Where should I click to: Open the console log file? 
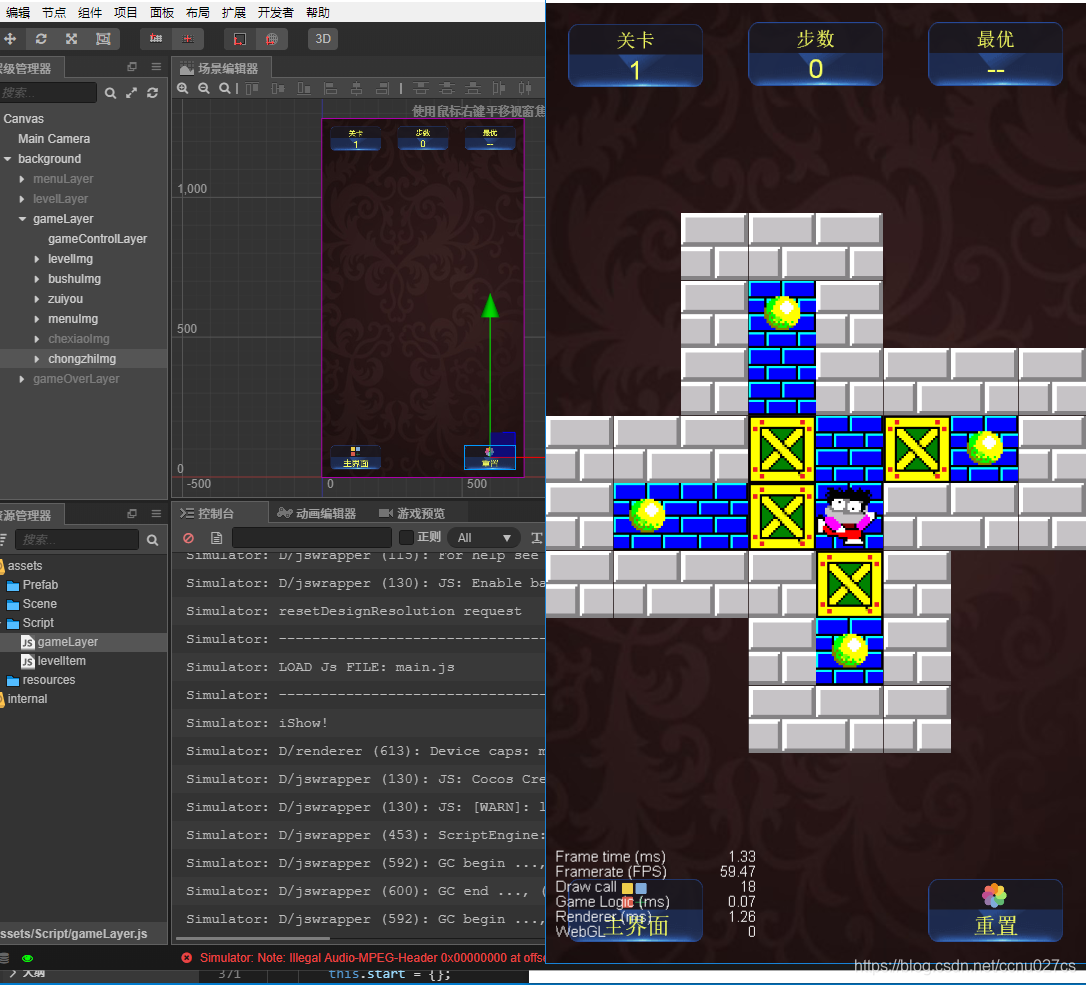[216, 538]
